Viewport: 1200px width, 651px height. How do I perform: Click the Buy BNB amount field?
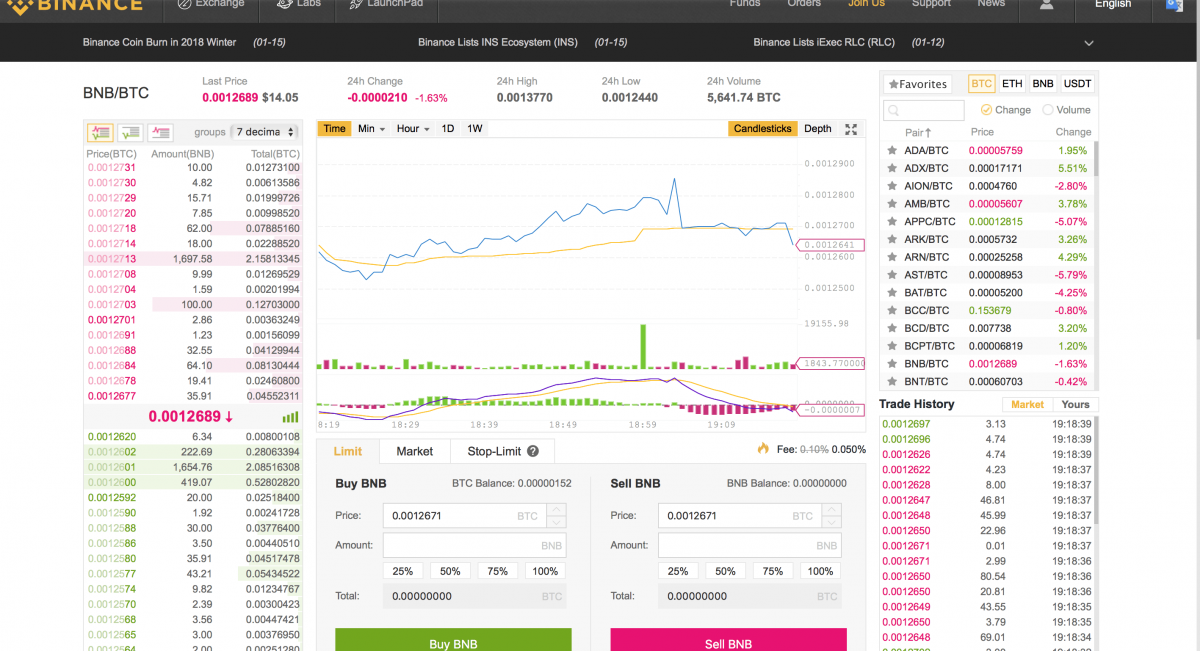tap(474, 545)
